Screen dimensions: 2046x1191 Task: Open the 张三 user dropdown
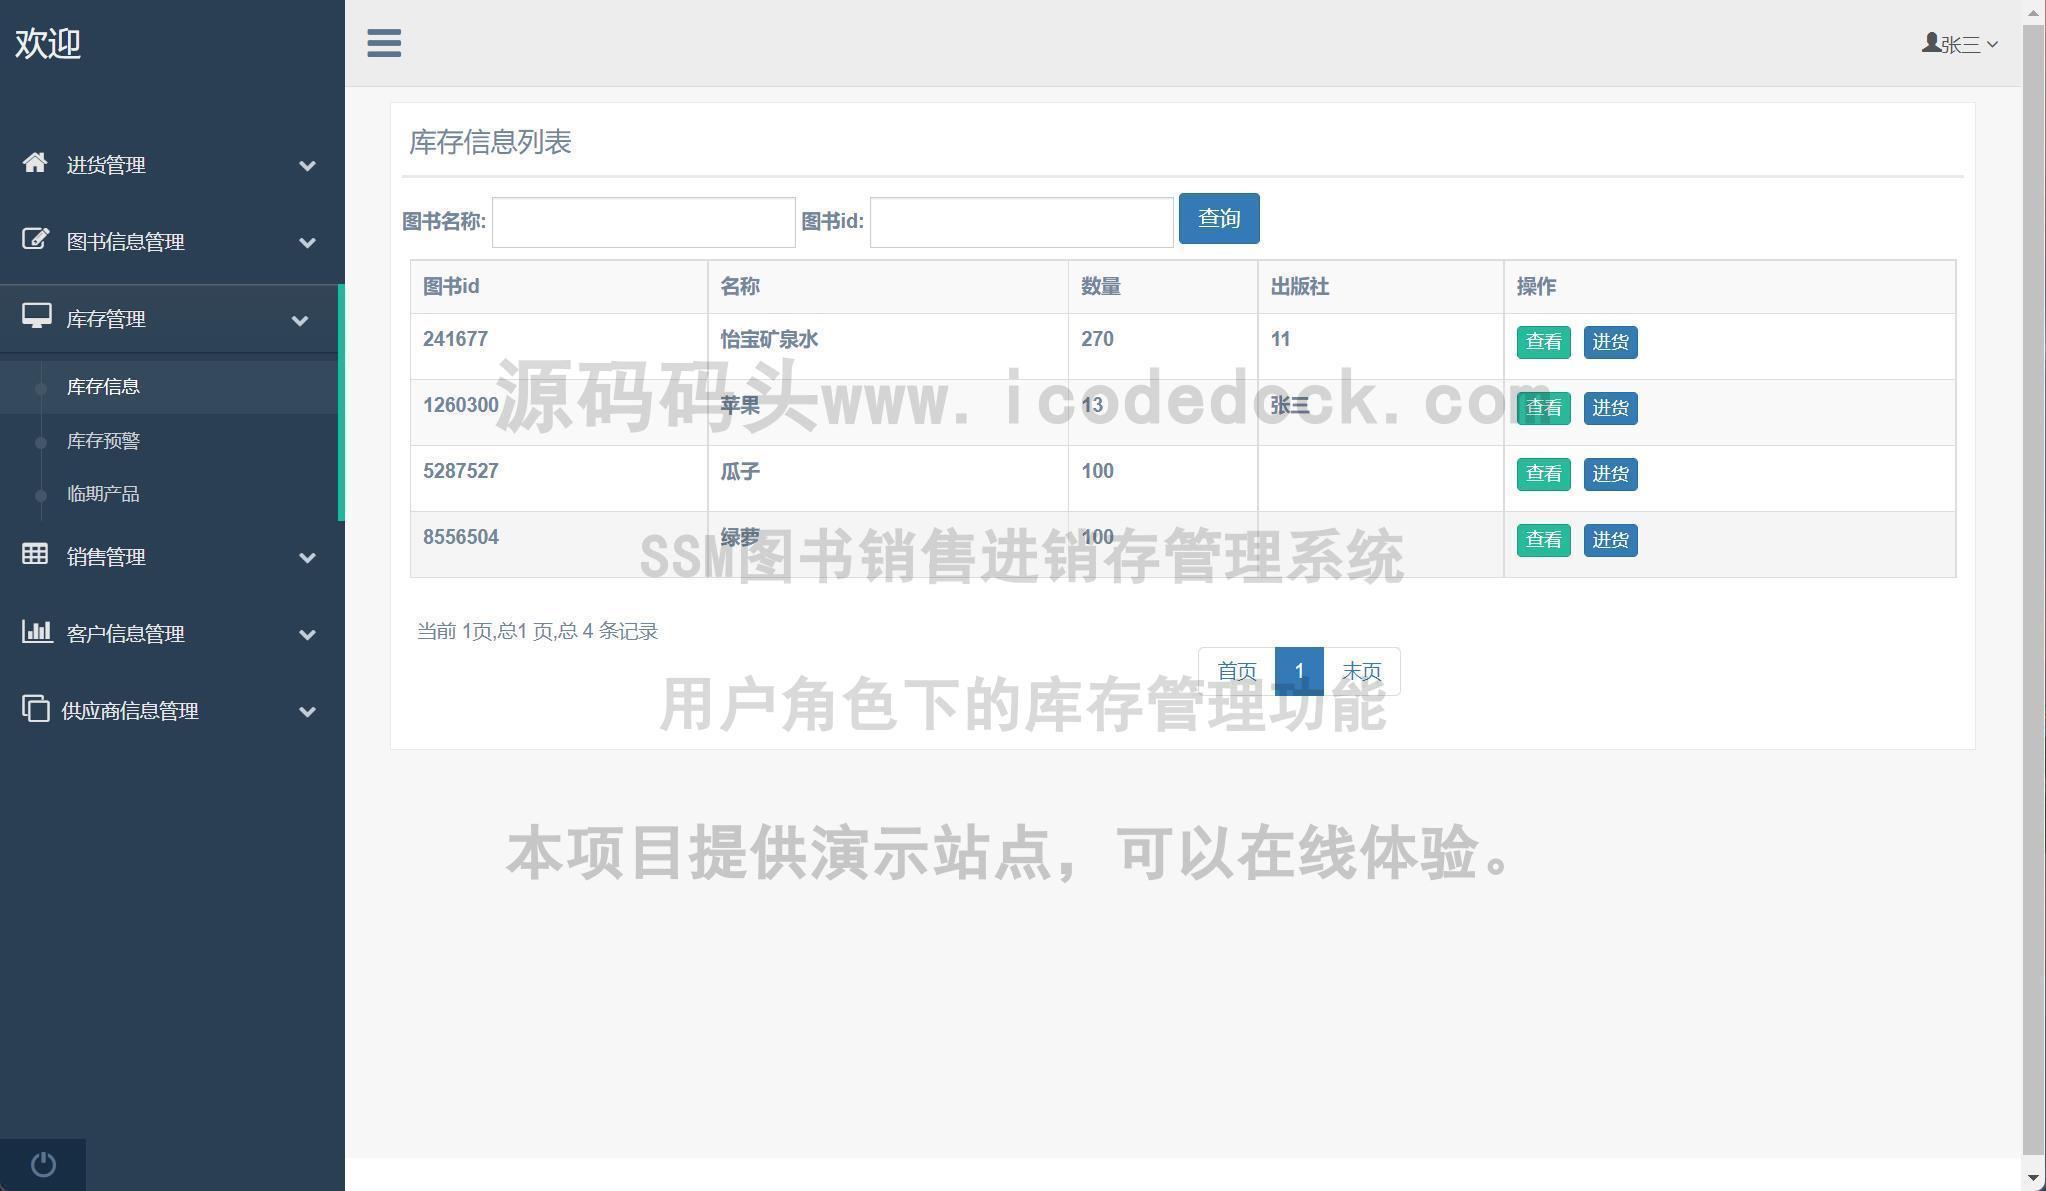pyautogui.click(x=1960, y=44)
